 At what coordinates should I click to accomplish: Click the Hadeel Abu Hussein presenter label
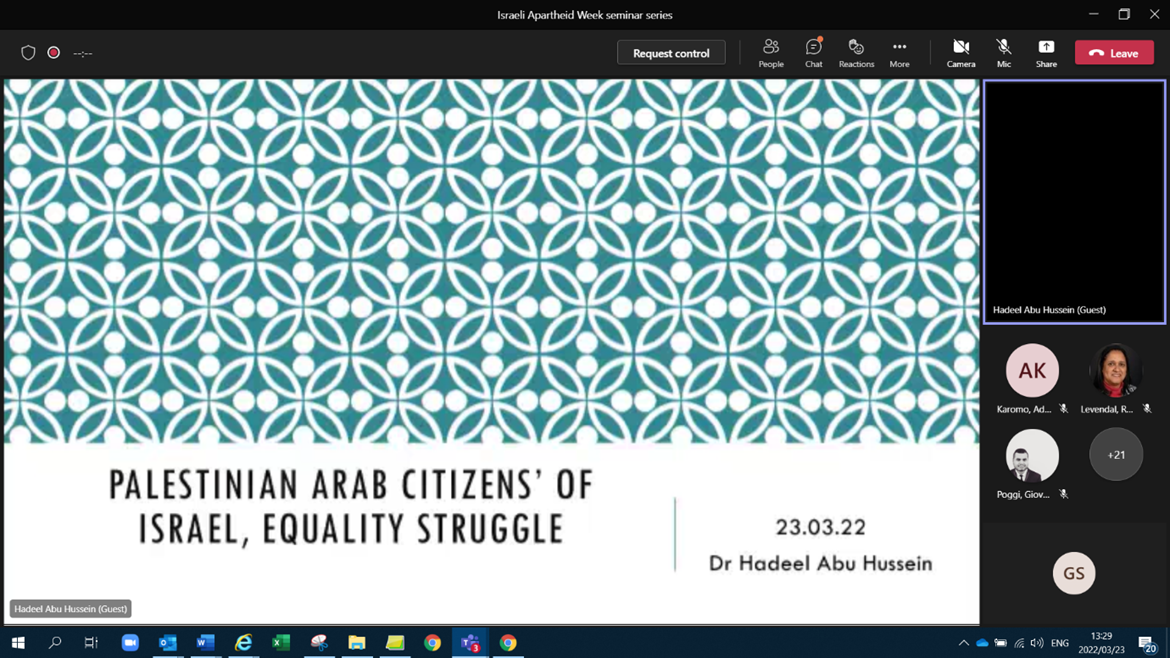point(71,609)
